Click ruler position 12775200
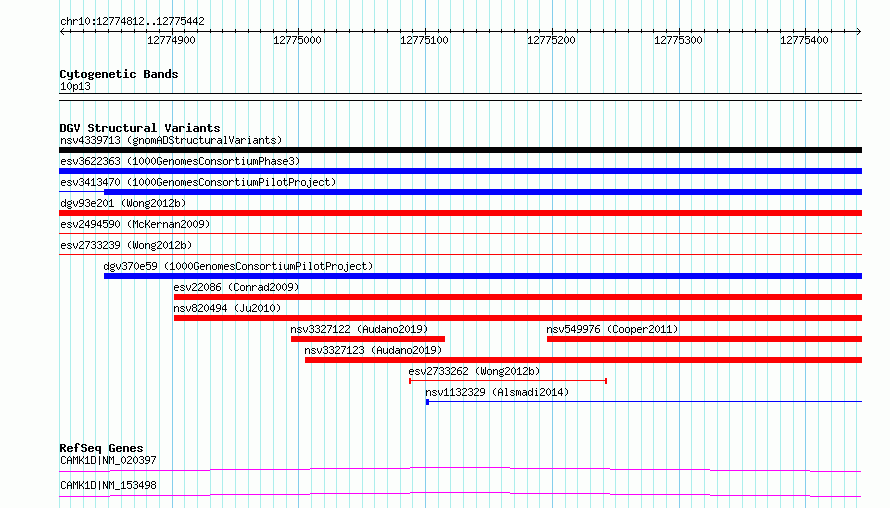 551,40
